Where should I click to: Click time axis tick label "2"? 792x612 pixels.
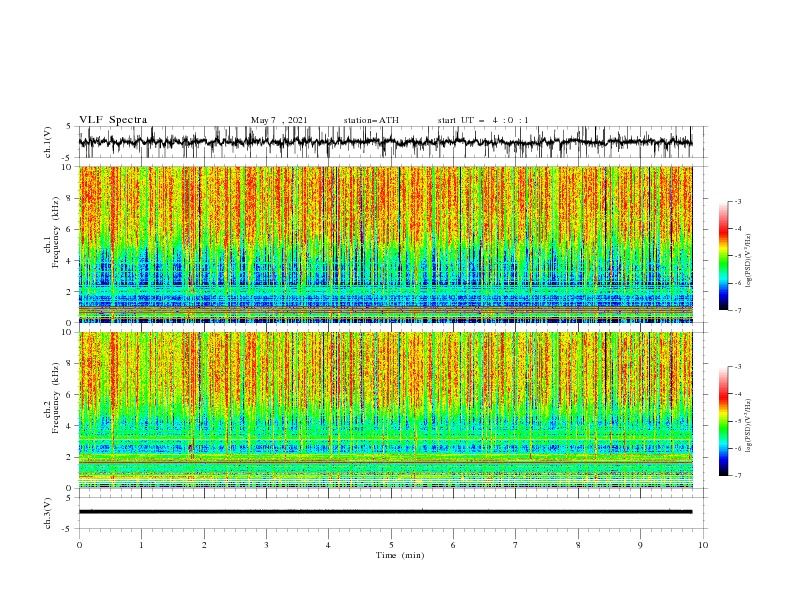(x=204, y=545)
